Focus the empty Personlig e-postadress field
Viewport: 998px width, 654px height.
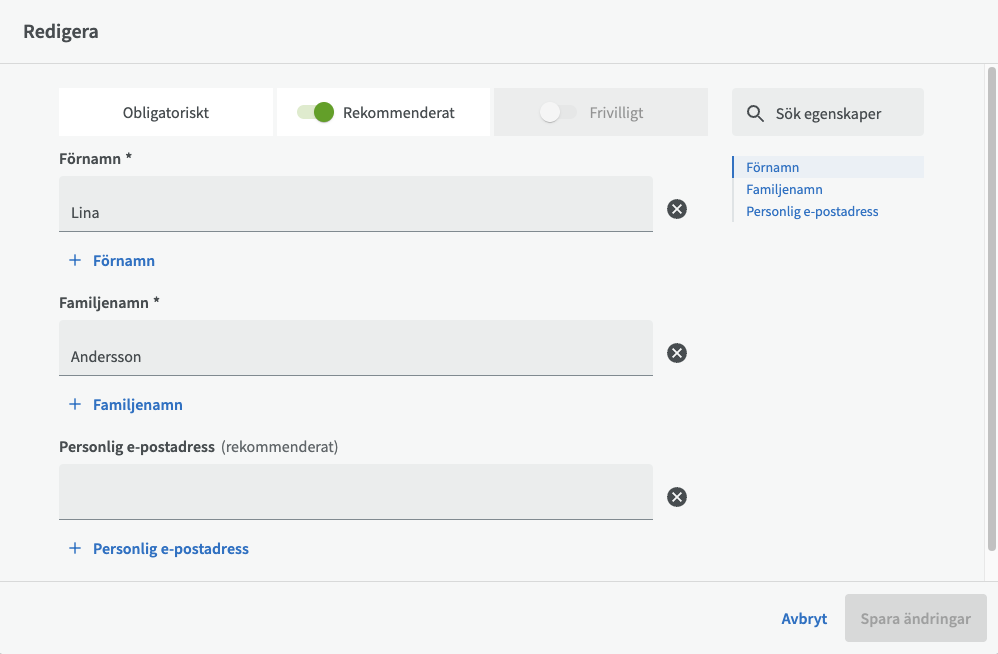(355, 492)
